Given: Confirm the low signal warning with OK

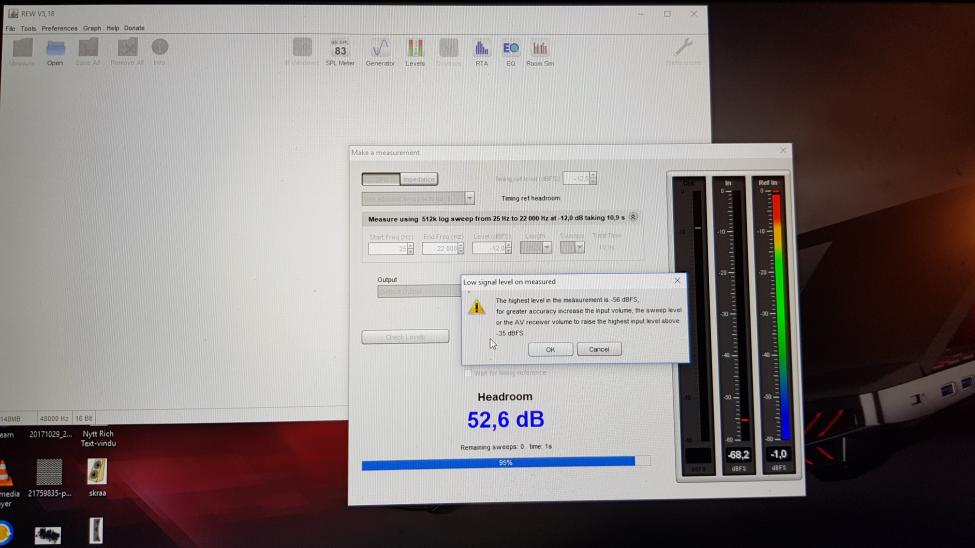Looking at the screenshot, I should click(550, 350).
